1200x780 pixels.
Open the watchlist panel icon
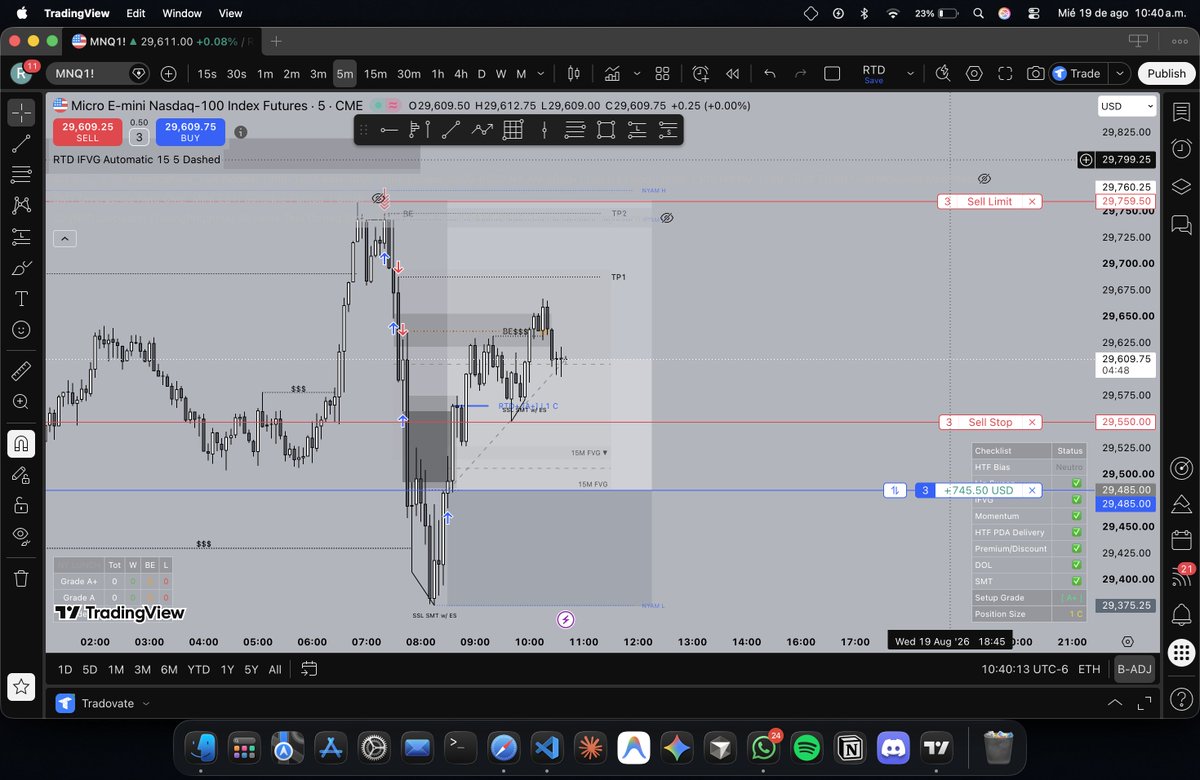point(1182,113)
